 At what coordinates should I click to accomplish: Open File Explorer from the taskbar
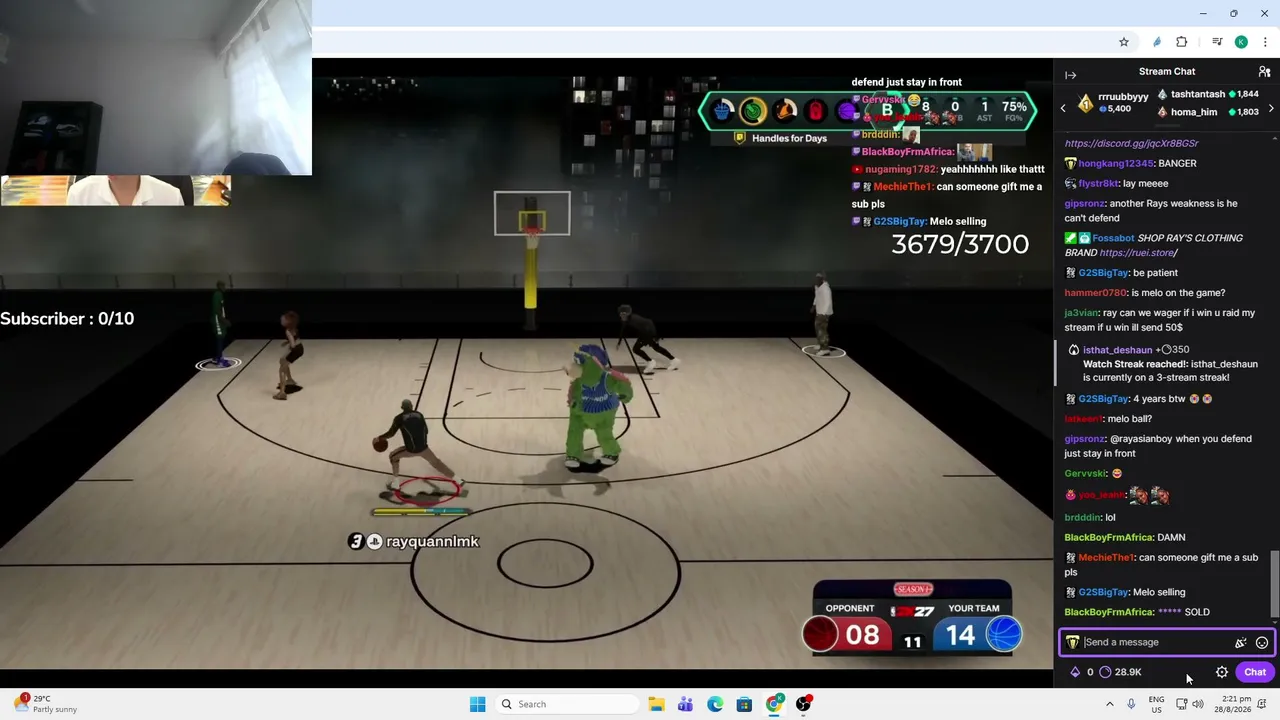click(x=656, y=704)
